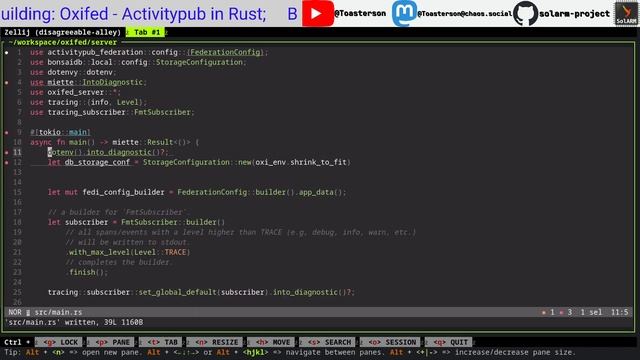
Task: Click the GitHub octocat icon
Action: [x=525, y=13]
